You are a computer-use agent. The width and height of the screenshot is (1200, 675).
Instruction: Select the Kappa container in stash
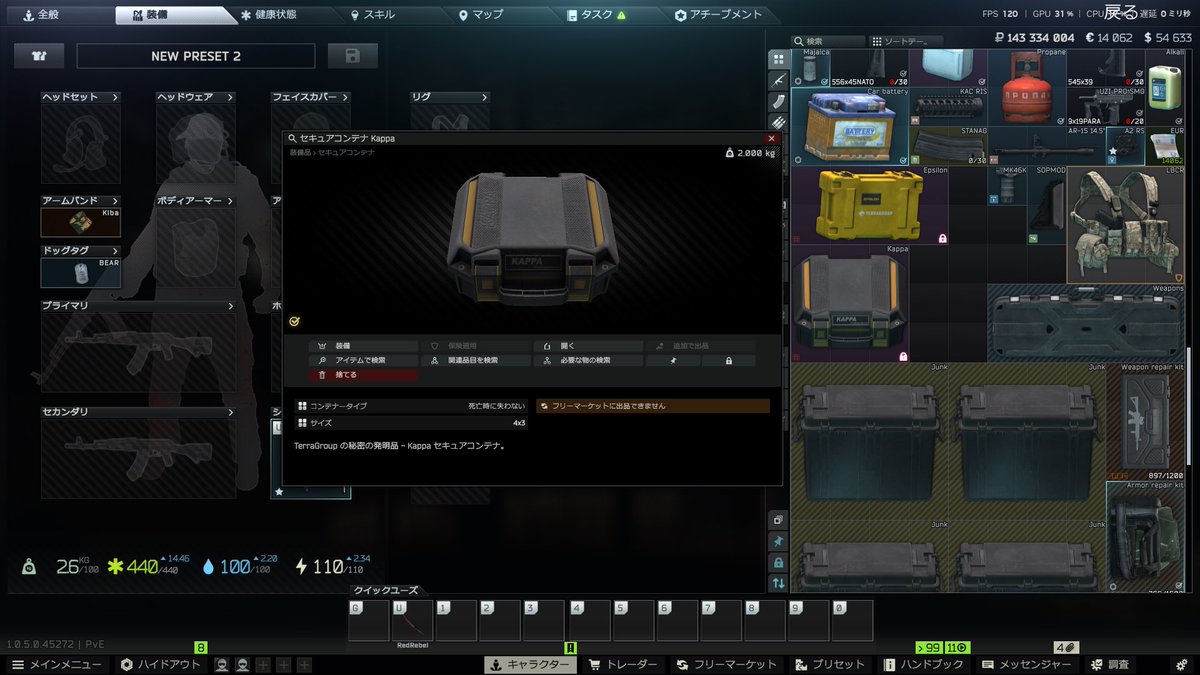850,303
